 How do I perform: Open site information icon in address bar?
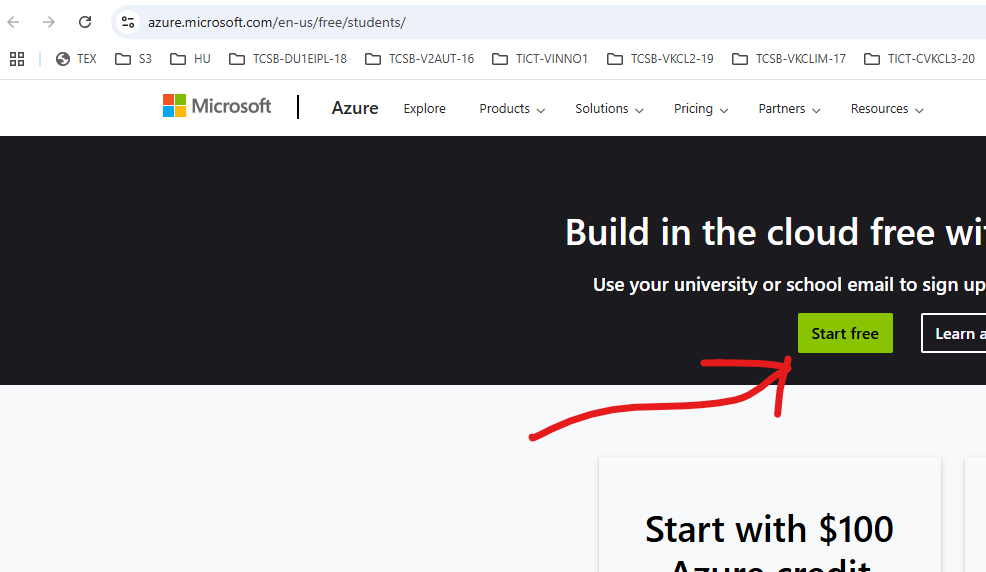pyautogui.click(x=127, y=22)
